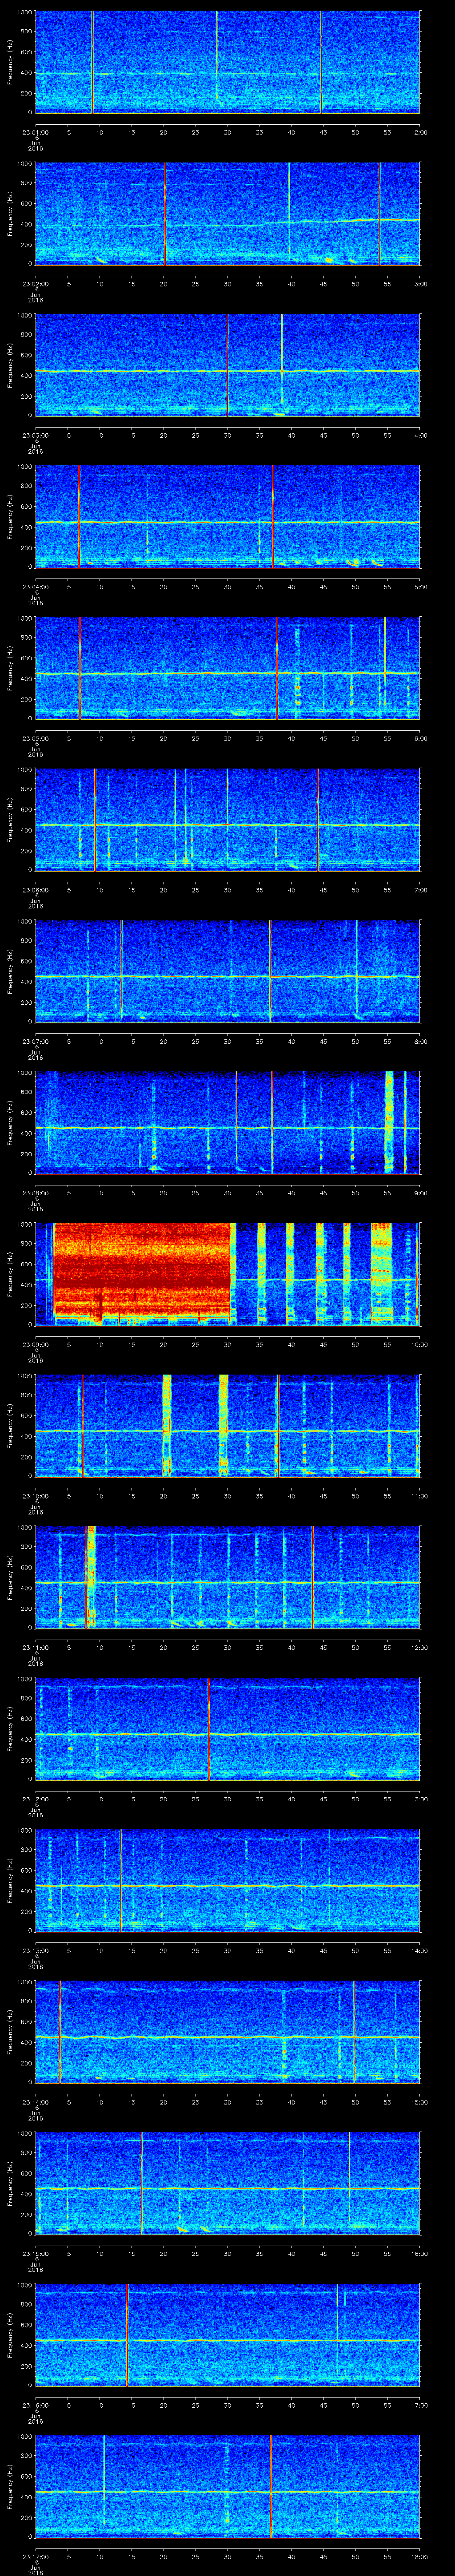This screenshot has width=455, height=2576.
Task: Open the spectrogram starting at 23:16:00
Action: click(227, 2334)
